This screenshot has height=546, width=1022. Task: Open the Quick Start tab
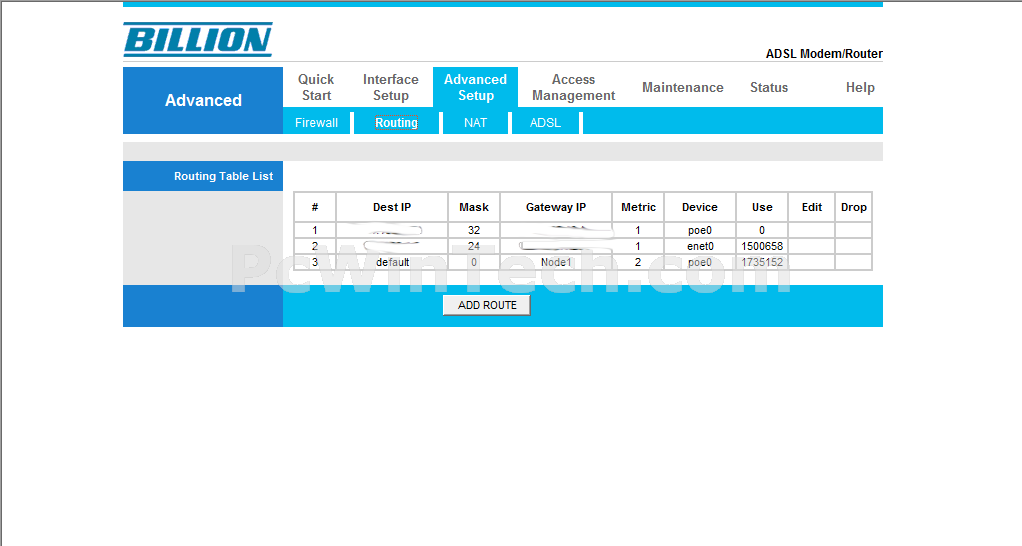316,87
